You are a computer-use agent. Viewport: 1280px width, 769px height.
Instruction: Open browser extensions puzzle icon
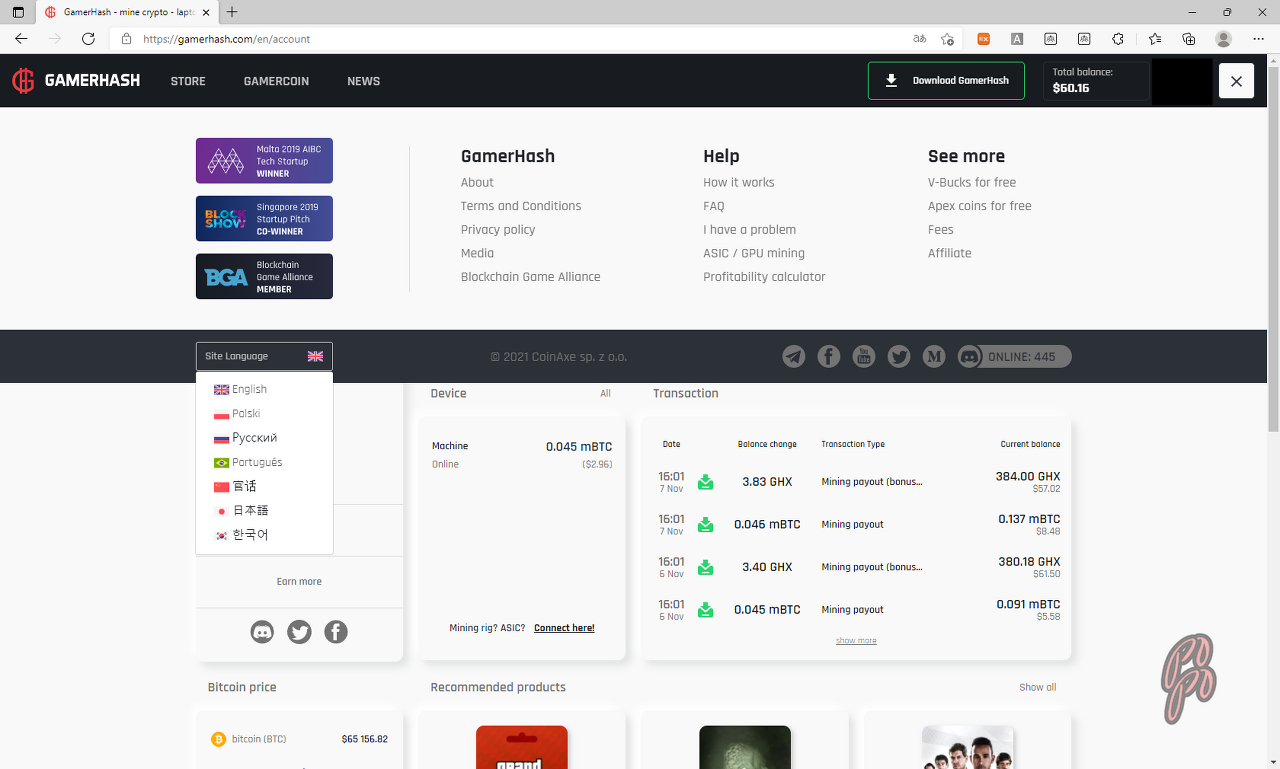pos(1118,39)
